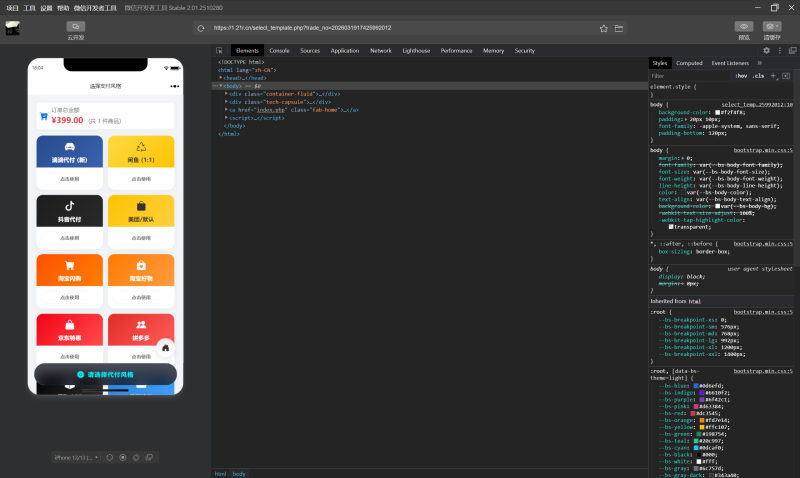Expand the margin shorthand triangle

(684, 158)
